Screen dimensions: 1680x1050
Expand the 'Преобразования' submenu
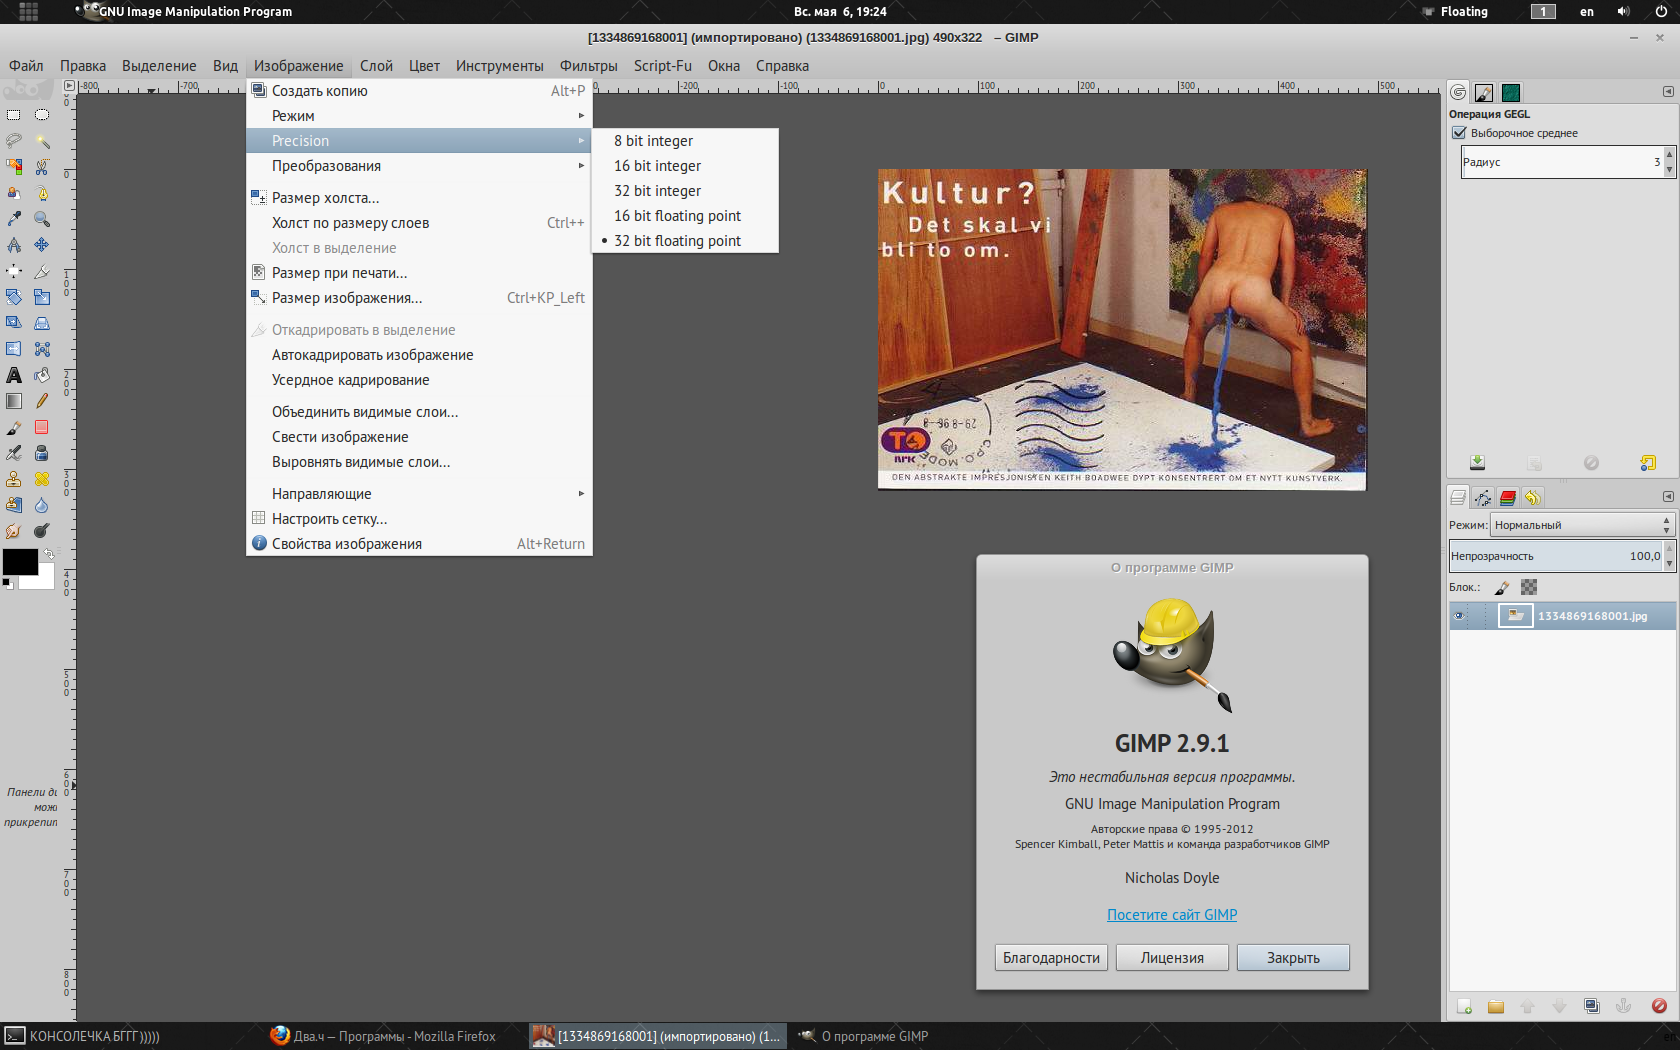tap(419, 166)
